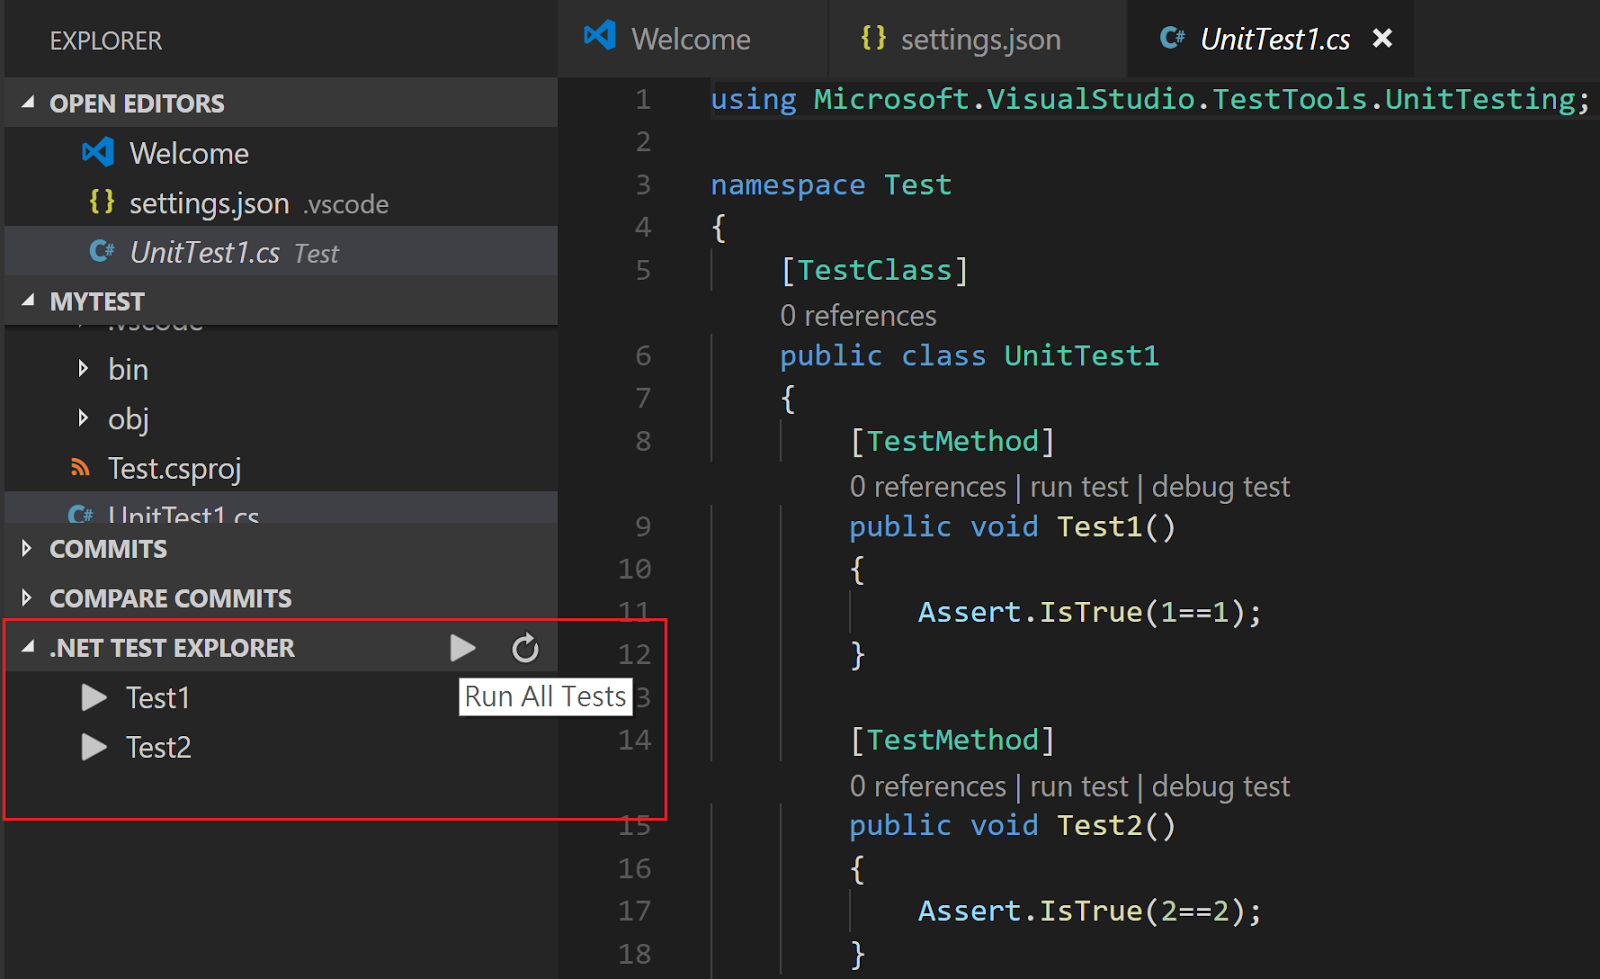
Task: Run Test1 using its play icon
Action: click(93, 697)
